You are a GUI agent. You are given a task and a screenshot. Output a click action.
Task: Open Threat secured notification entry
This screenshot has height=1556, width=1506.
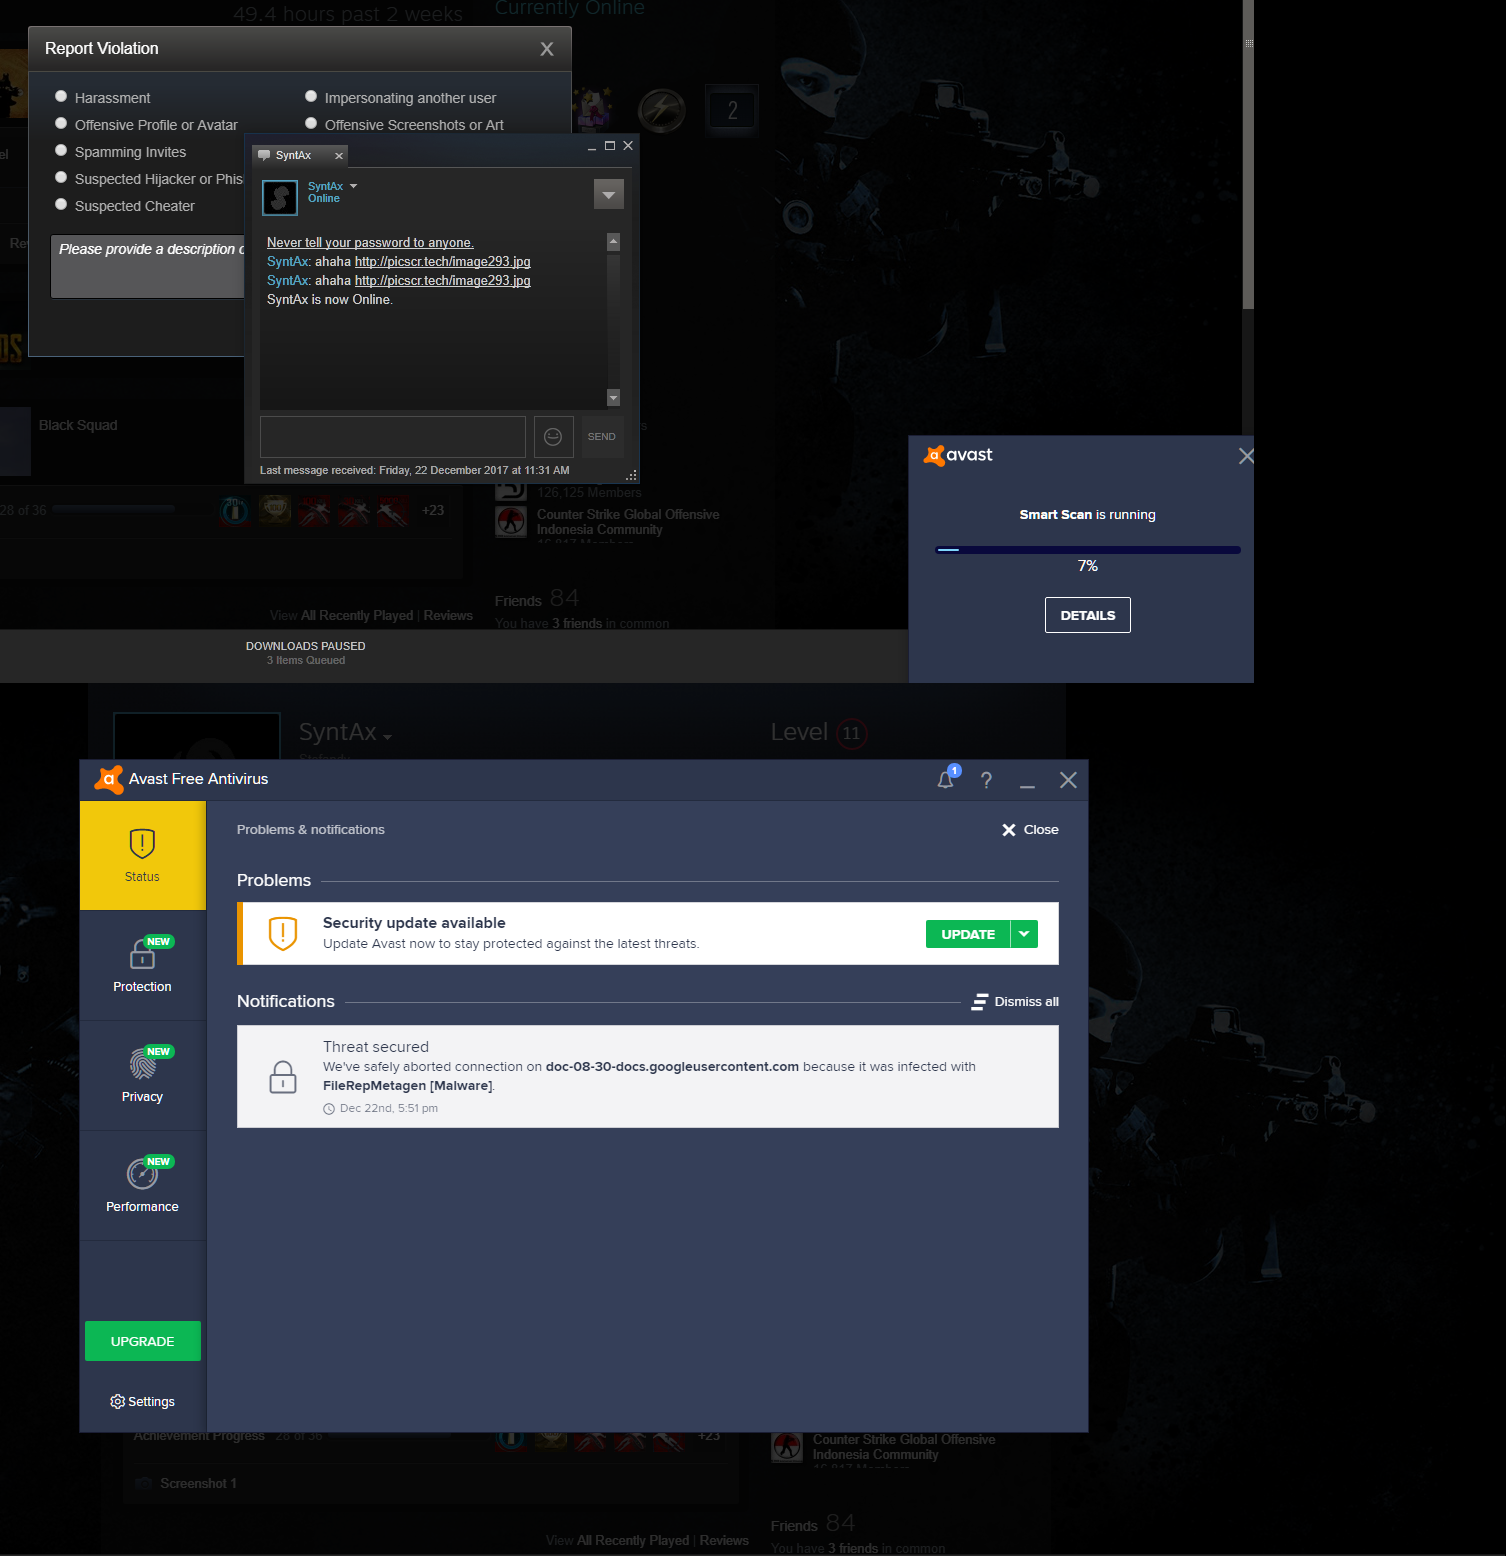[648, 1077]
